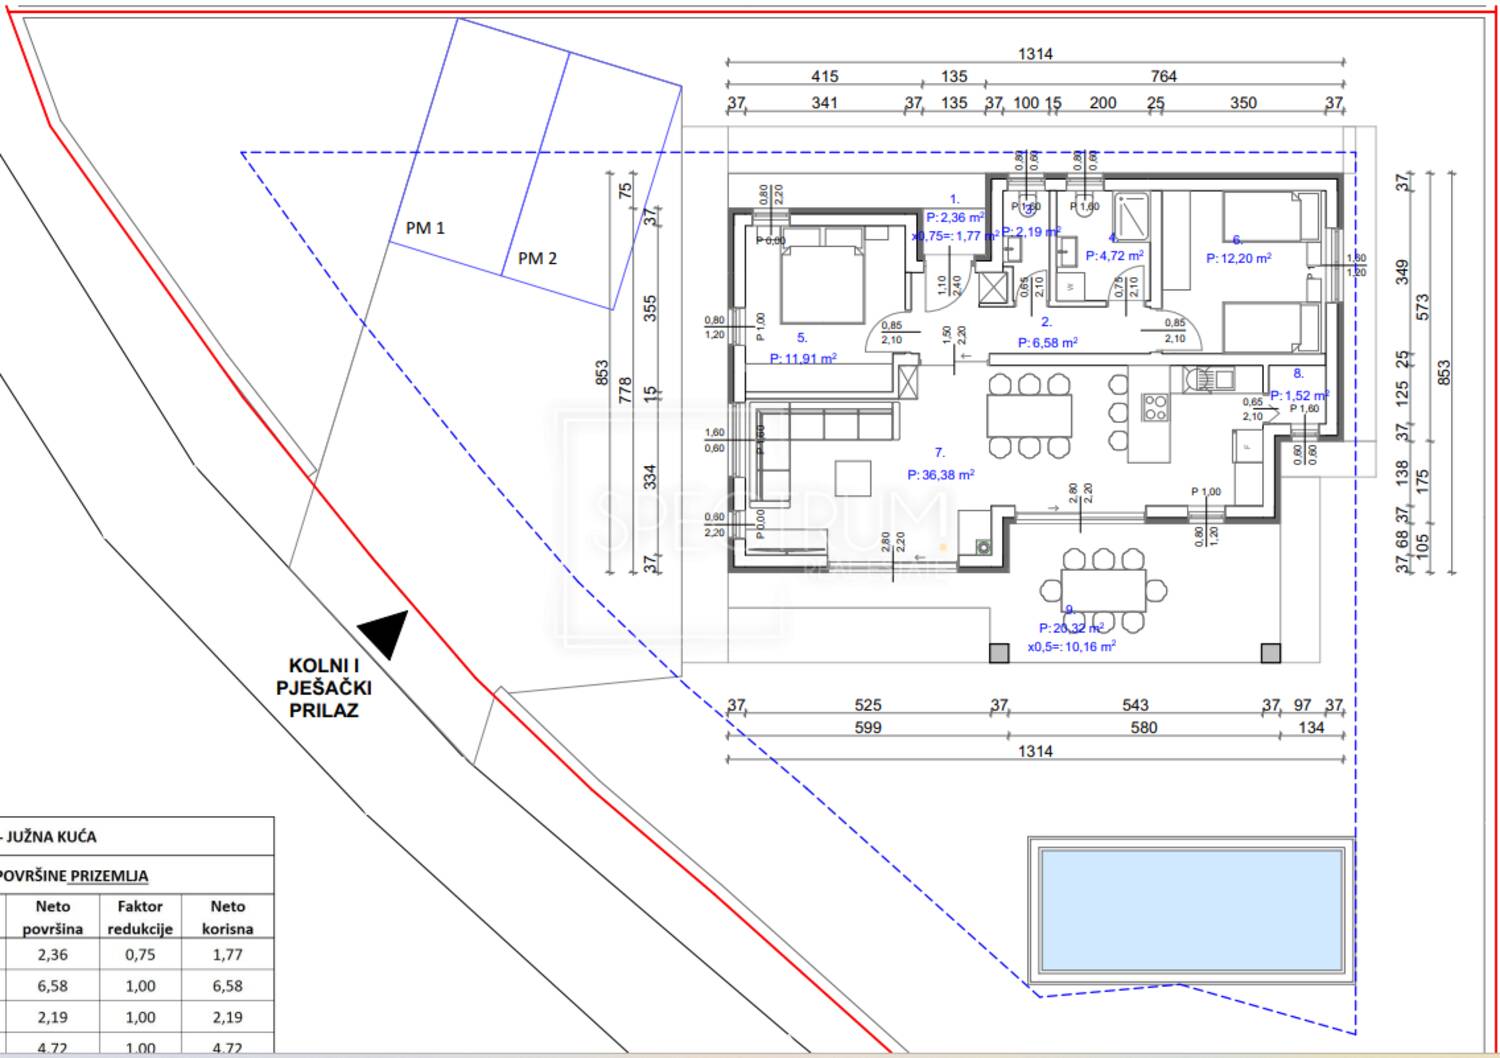1500x1058 pixels.
Task: Select the PM 1 parking space label
Action: pyautogui.click(x=425, y=228)
